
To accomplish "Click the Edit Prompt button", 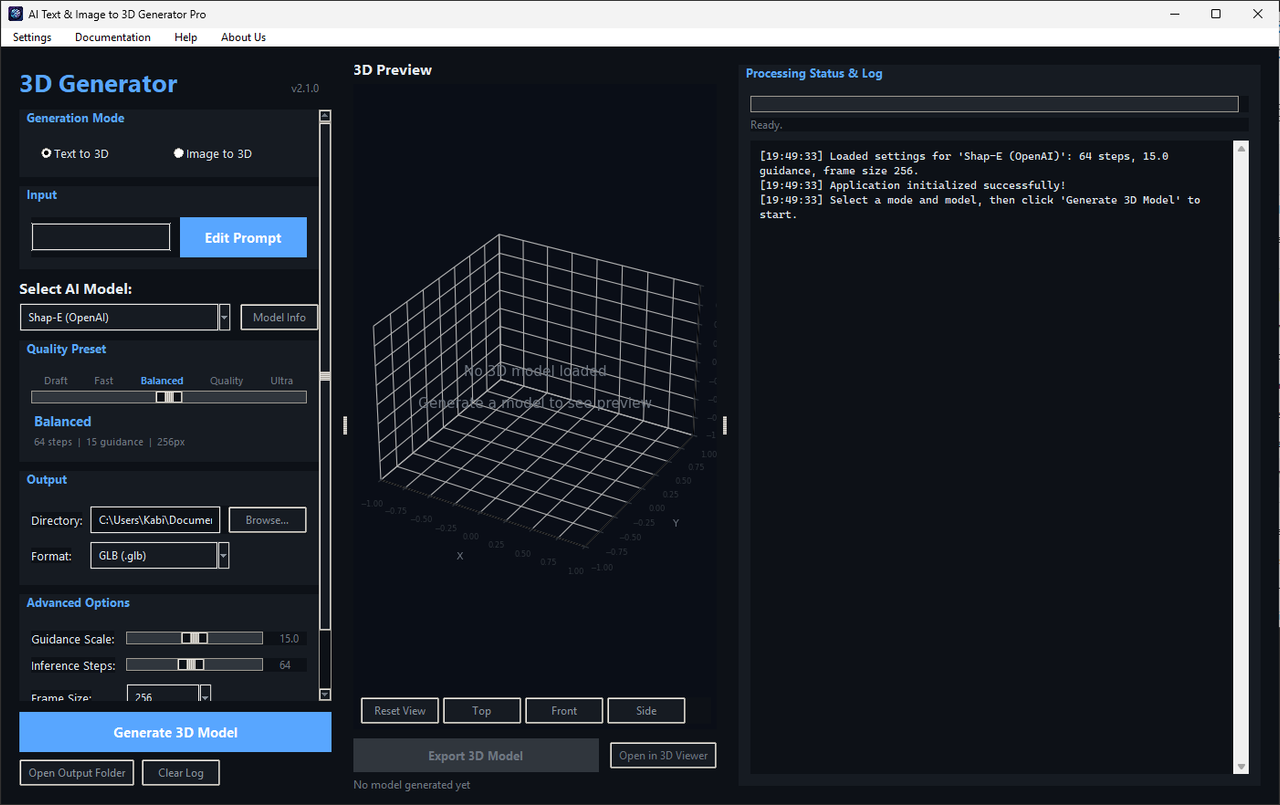I will 243,238.
